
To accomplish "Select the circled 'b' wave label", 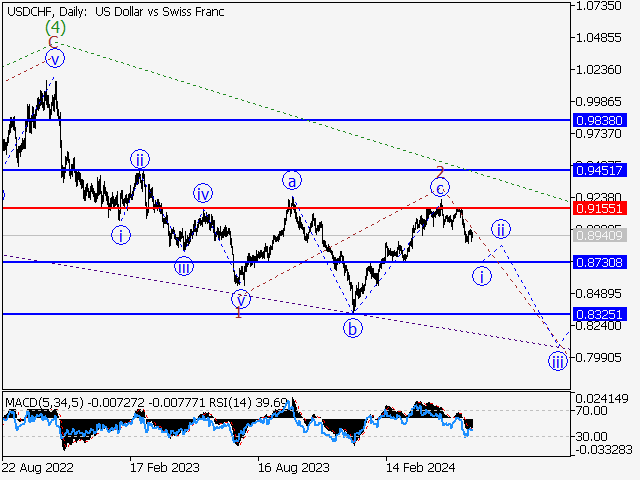I will point(353,328).
